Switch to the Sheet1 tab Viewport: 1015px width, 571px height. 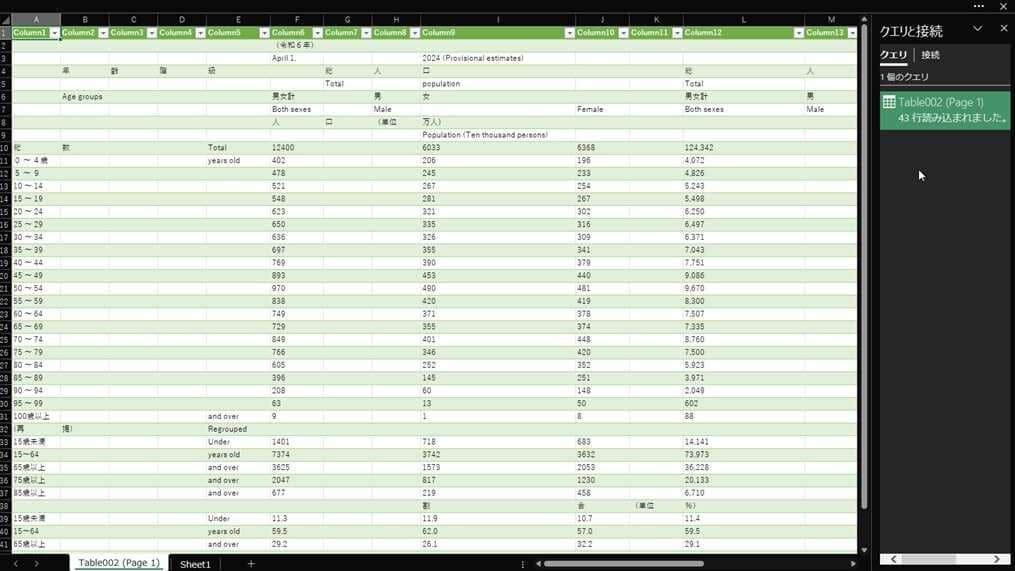(x=195, y=564)
